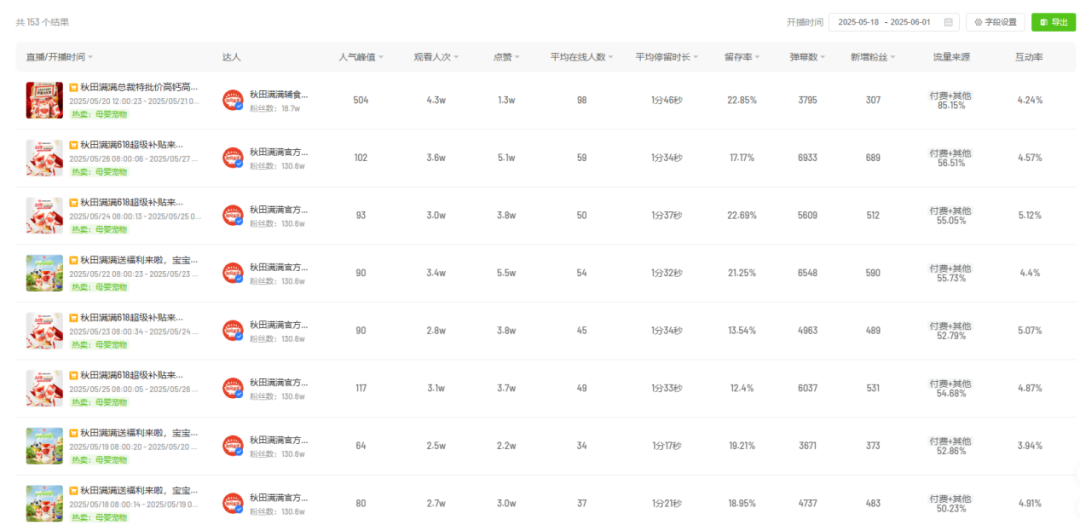This screenshot has width=1080, height=525.
Task: Click the spreadsheet icon on 导出 button
Action: (1043, 22)
